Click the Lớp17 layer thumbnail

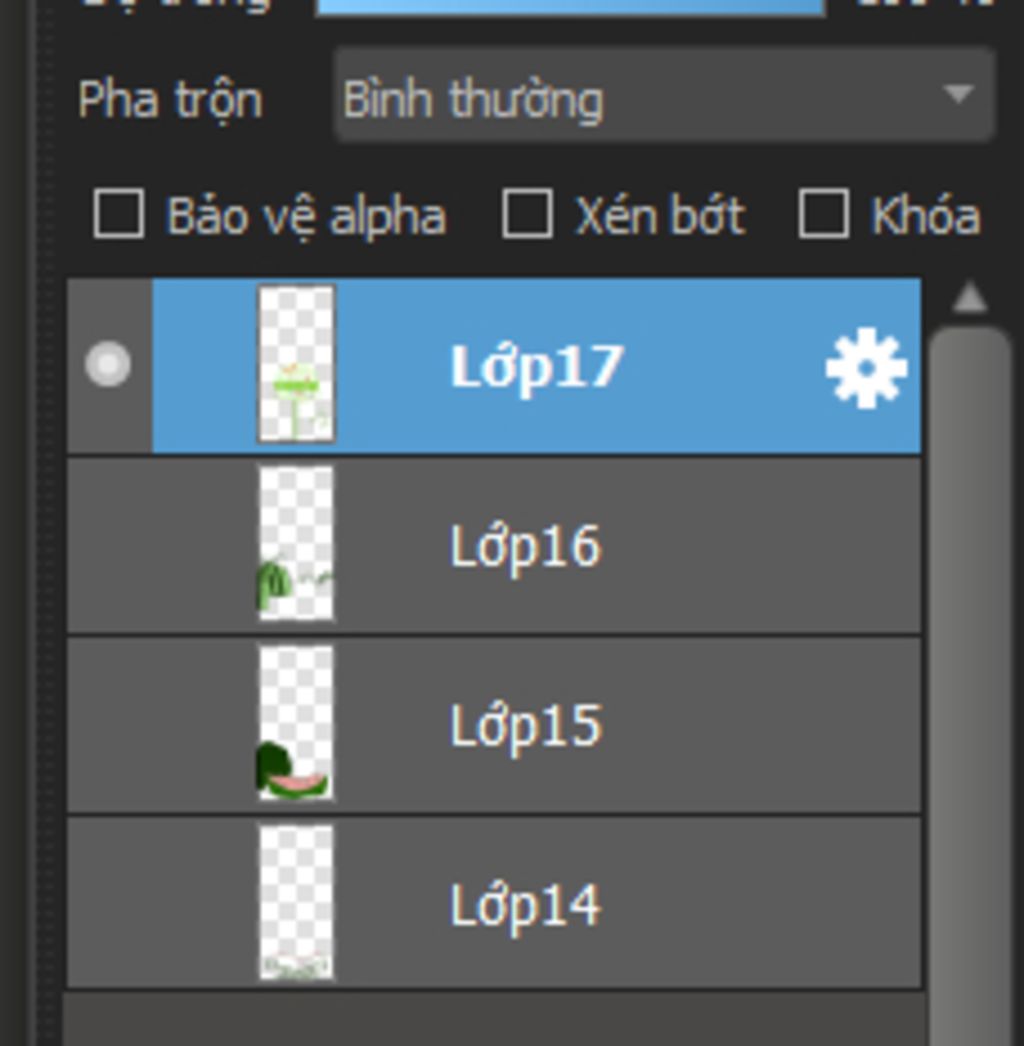(296, 364)
